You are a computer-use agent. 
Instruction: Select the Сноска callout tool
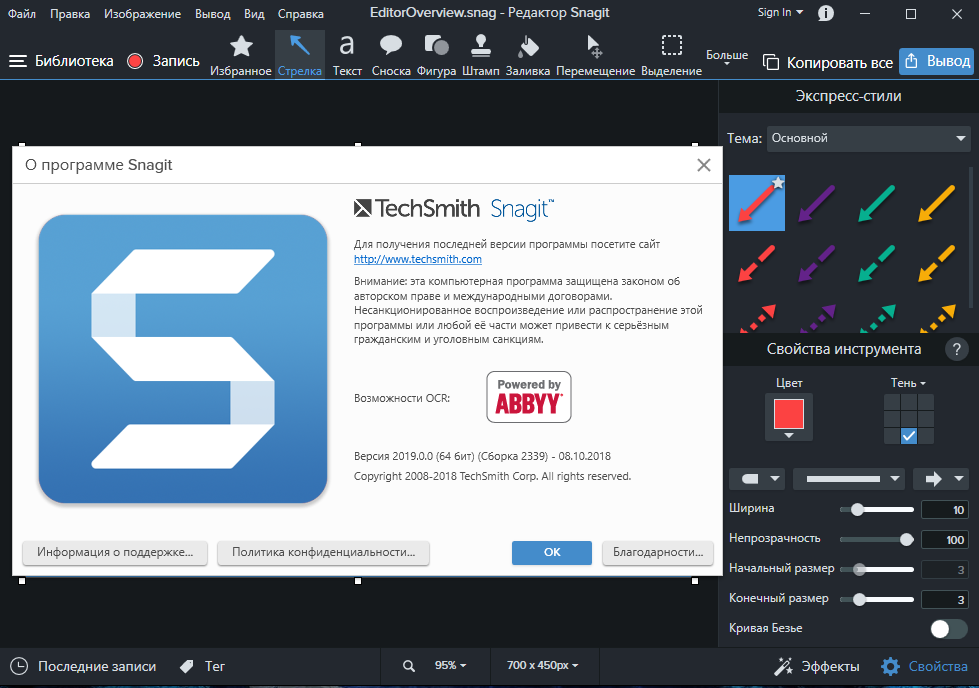click(391, 55)
